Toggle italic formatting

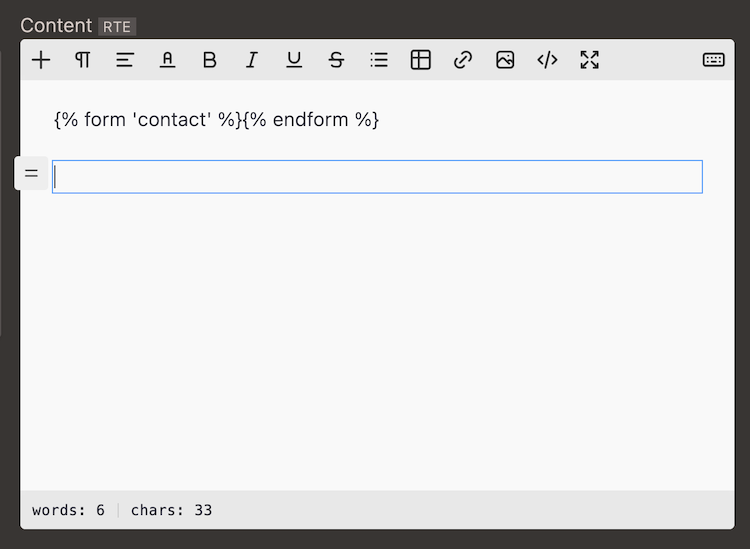252,60
